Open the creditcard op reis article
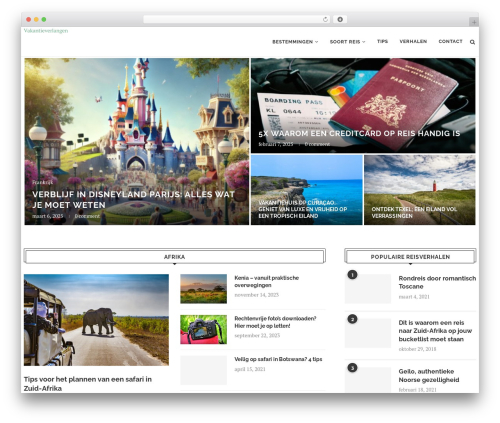Screen dimensions: 500x423 click(359, 133)
